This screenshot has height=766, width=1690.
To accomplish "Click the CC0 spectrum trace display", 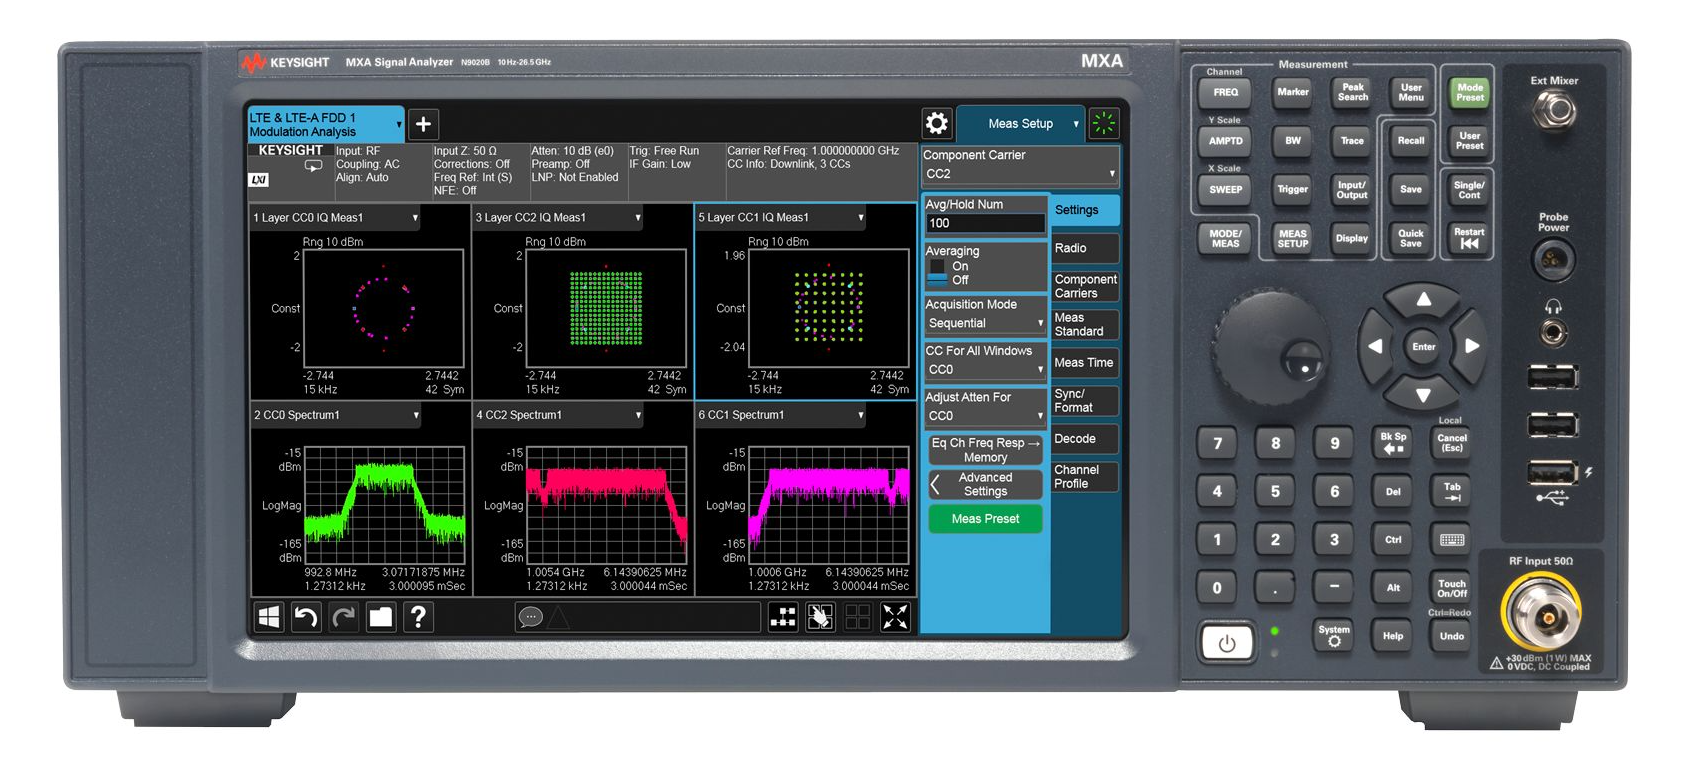I will point(385,506).
